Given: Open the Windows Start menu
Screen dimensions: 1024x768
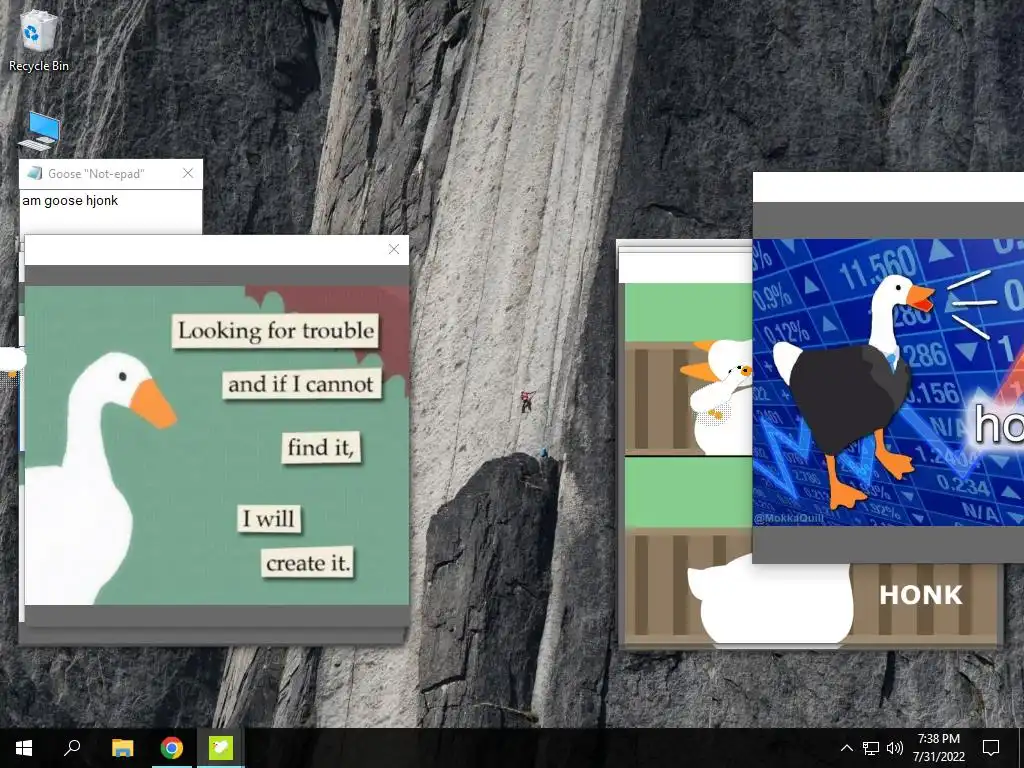Looking at the screenshot, I should click(24, 748).
